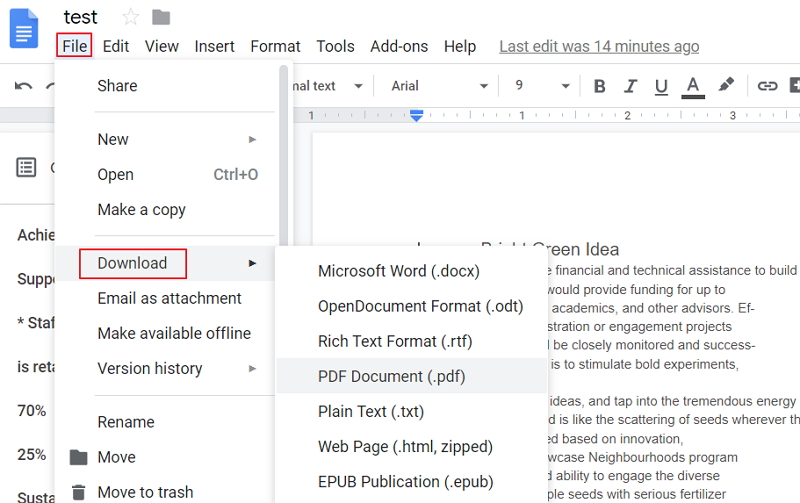This screenshot has height=503, width=800.
Task: Select Microsoft Word (.docx) format
Action: point(398,271)
